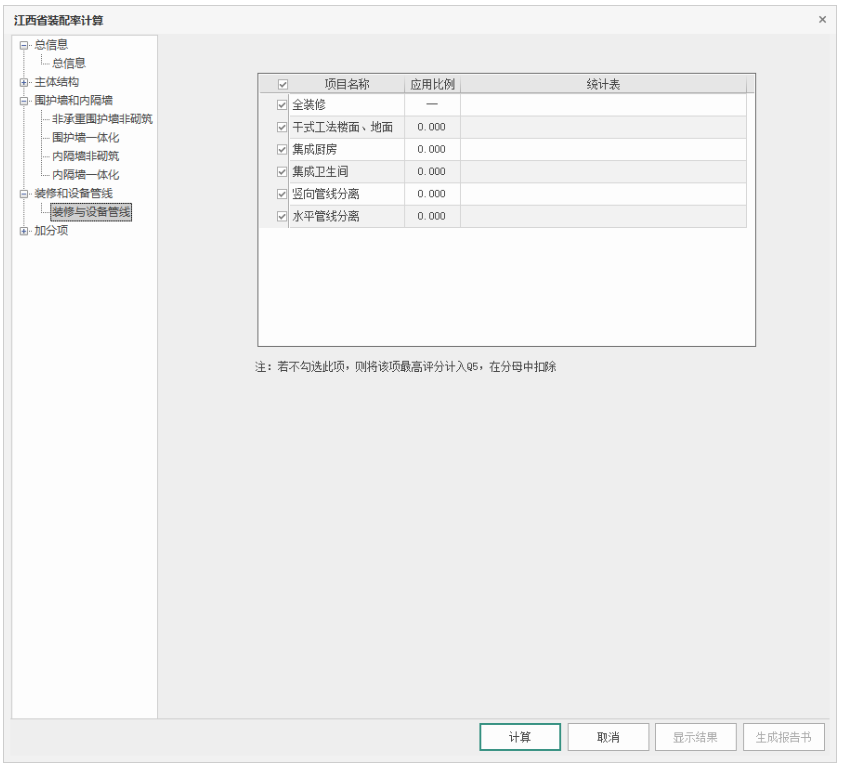Click the 取消 button
This screenshot has width=846, height=769.
pos(608,737)
